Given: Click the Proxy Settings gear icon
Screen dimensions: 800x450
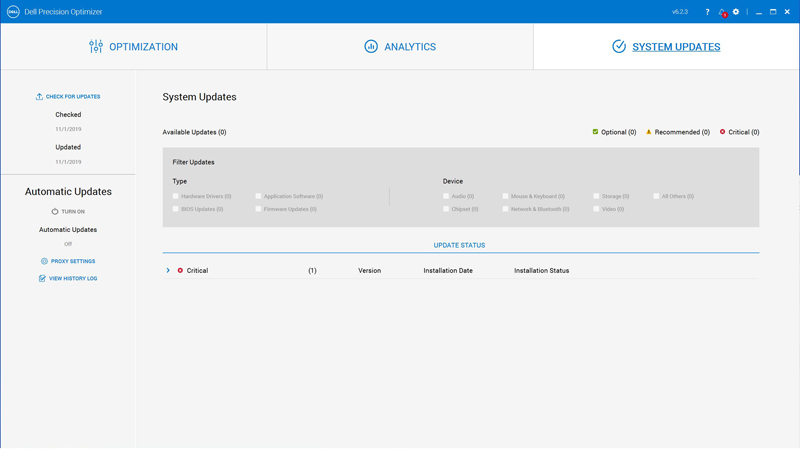Looking at the screenshot, I should click(x=44, y=261).
